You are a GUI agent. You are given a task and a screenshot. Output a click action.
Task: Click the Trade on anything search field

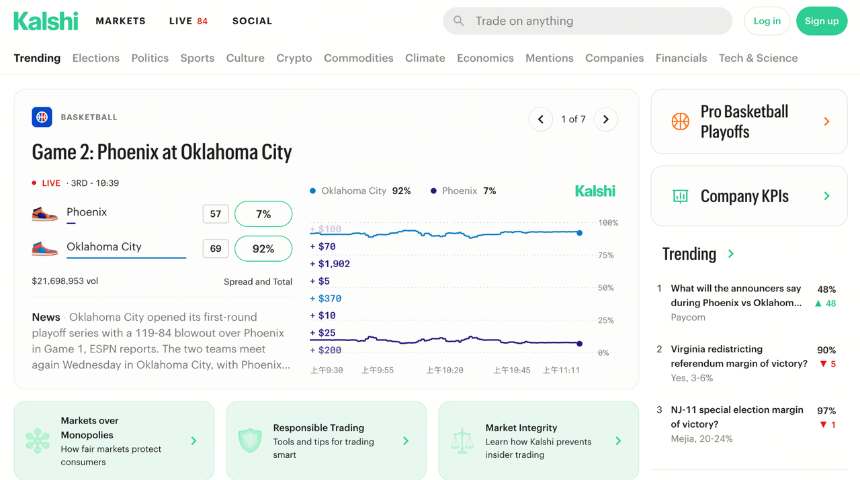pos(587,21)
